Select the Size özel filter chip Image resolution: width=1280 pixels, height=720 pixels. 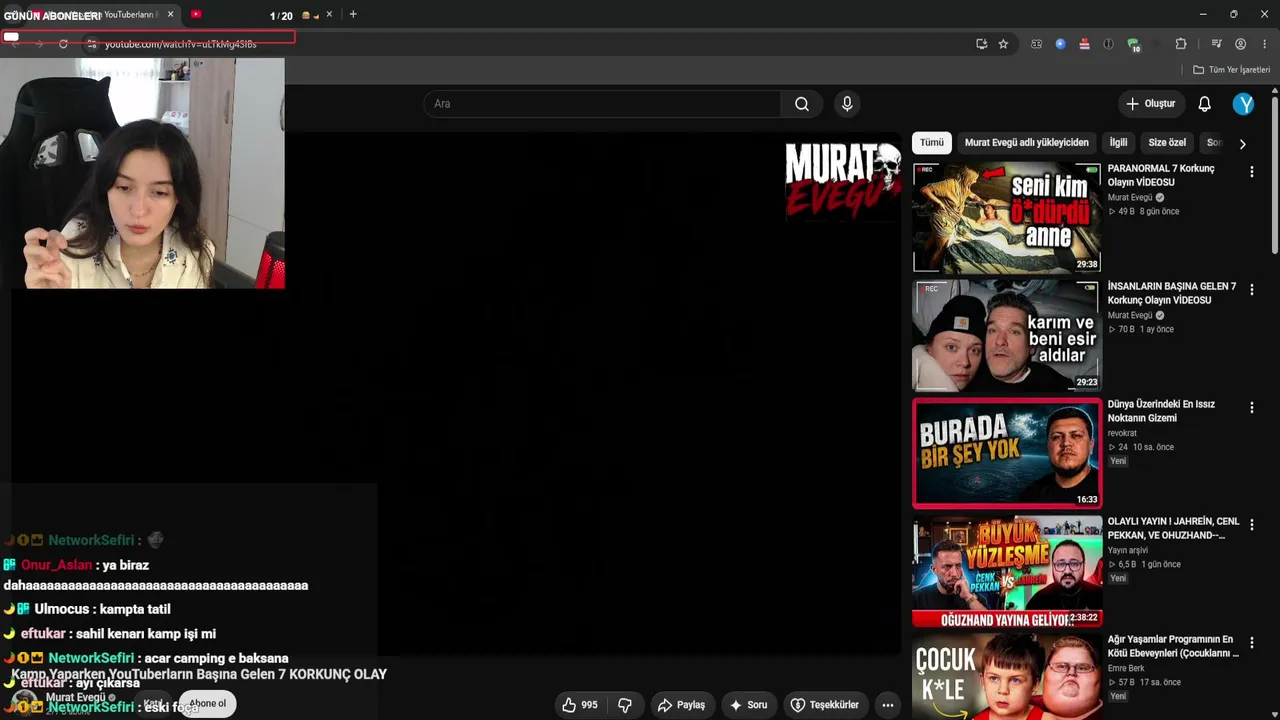[1167, 143]
